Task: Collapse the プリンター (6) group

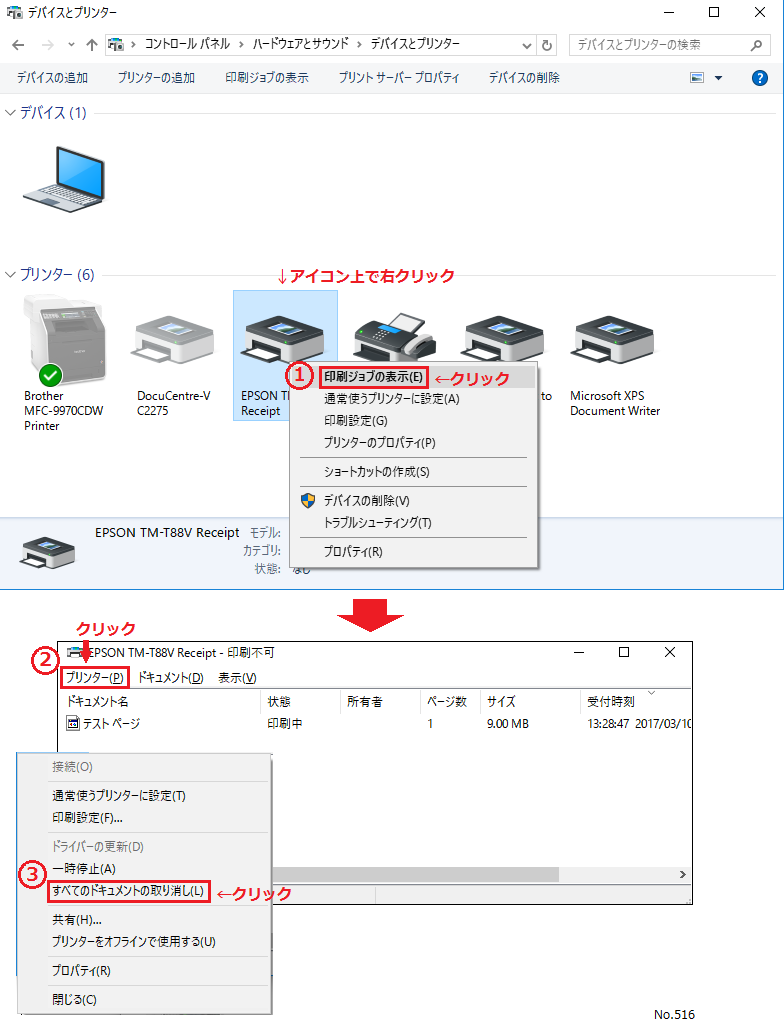Action: (10, 274)
